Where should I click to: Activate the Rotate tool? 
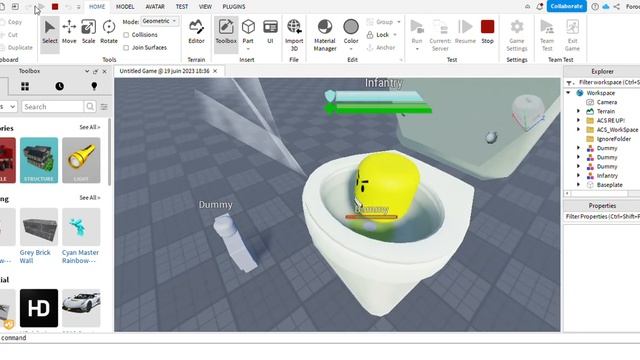(109, 32)
